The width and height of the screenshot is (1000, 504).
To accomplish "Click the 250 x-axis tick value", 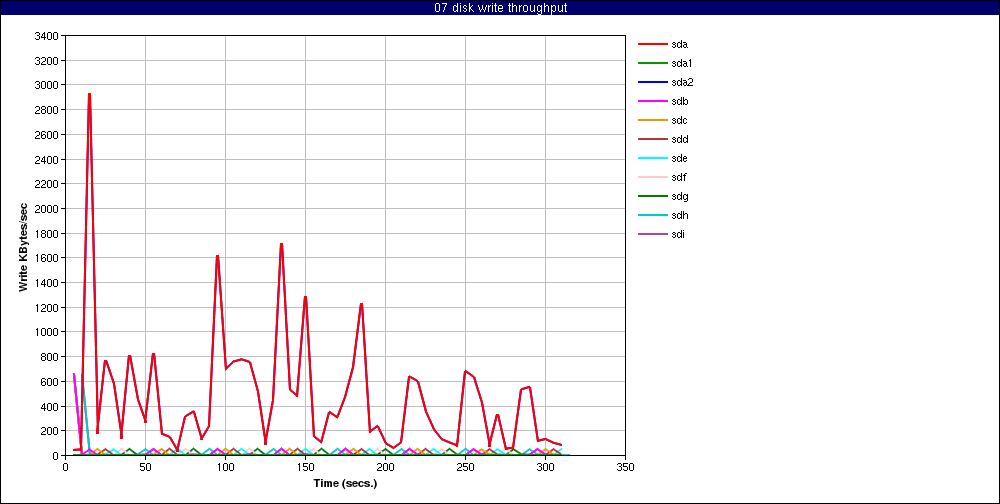I will pos(465,467).
